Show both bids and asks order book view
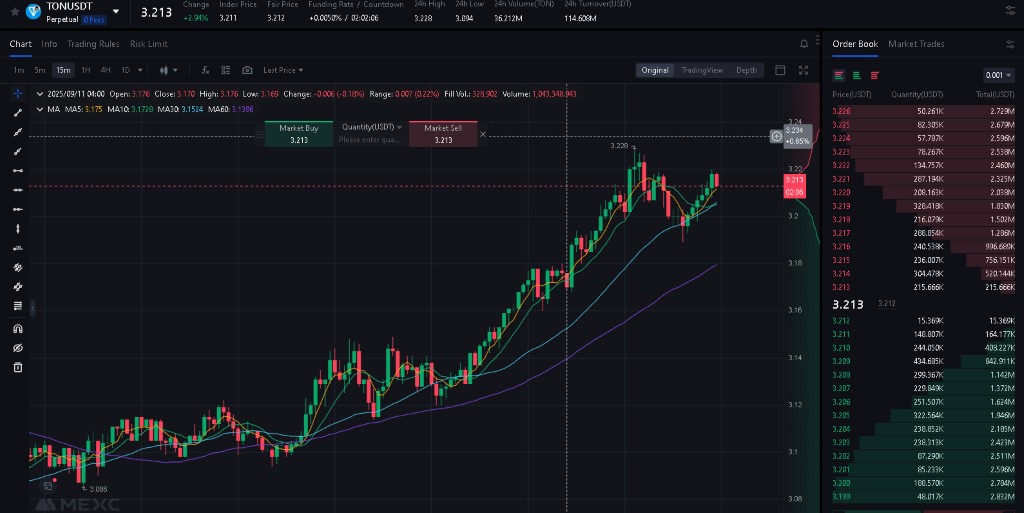The width and height of the screenshot is (1024, 513). click(839, 75)
